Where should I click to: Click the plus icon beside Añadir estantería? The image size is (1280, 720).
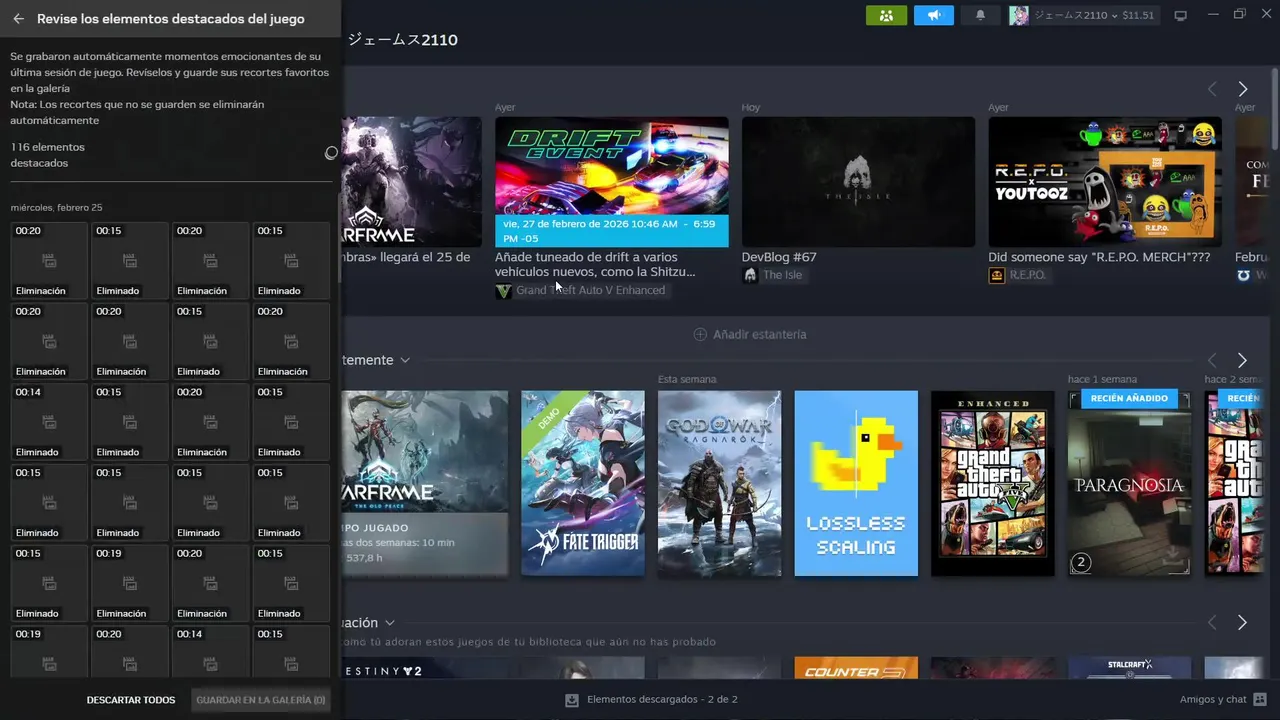click(700, 334)
